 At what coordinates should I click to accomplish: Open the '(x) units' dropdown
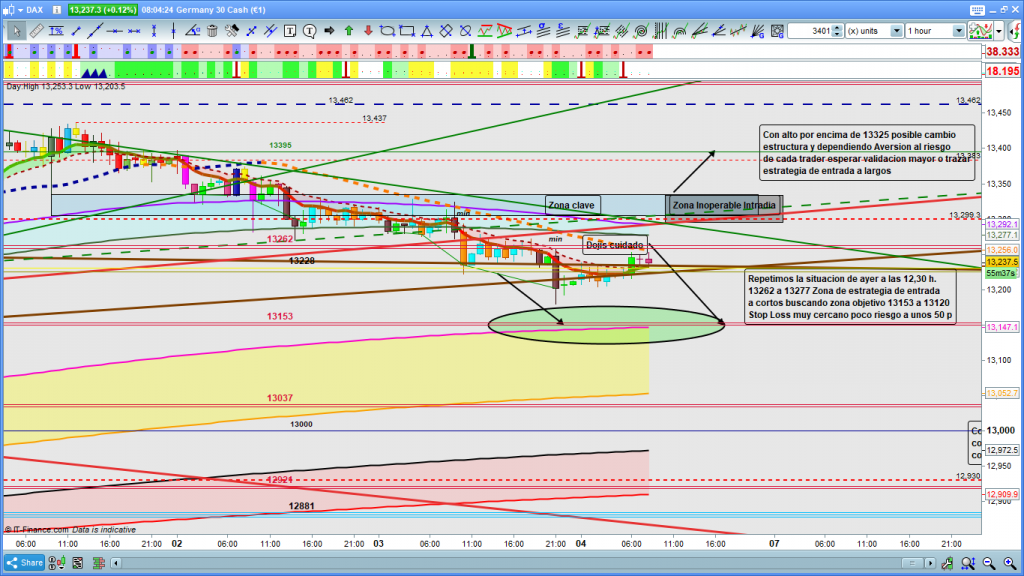pyautogui.click(x=895, y=31)
